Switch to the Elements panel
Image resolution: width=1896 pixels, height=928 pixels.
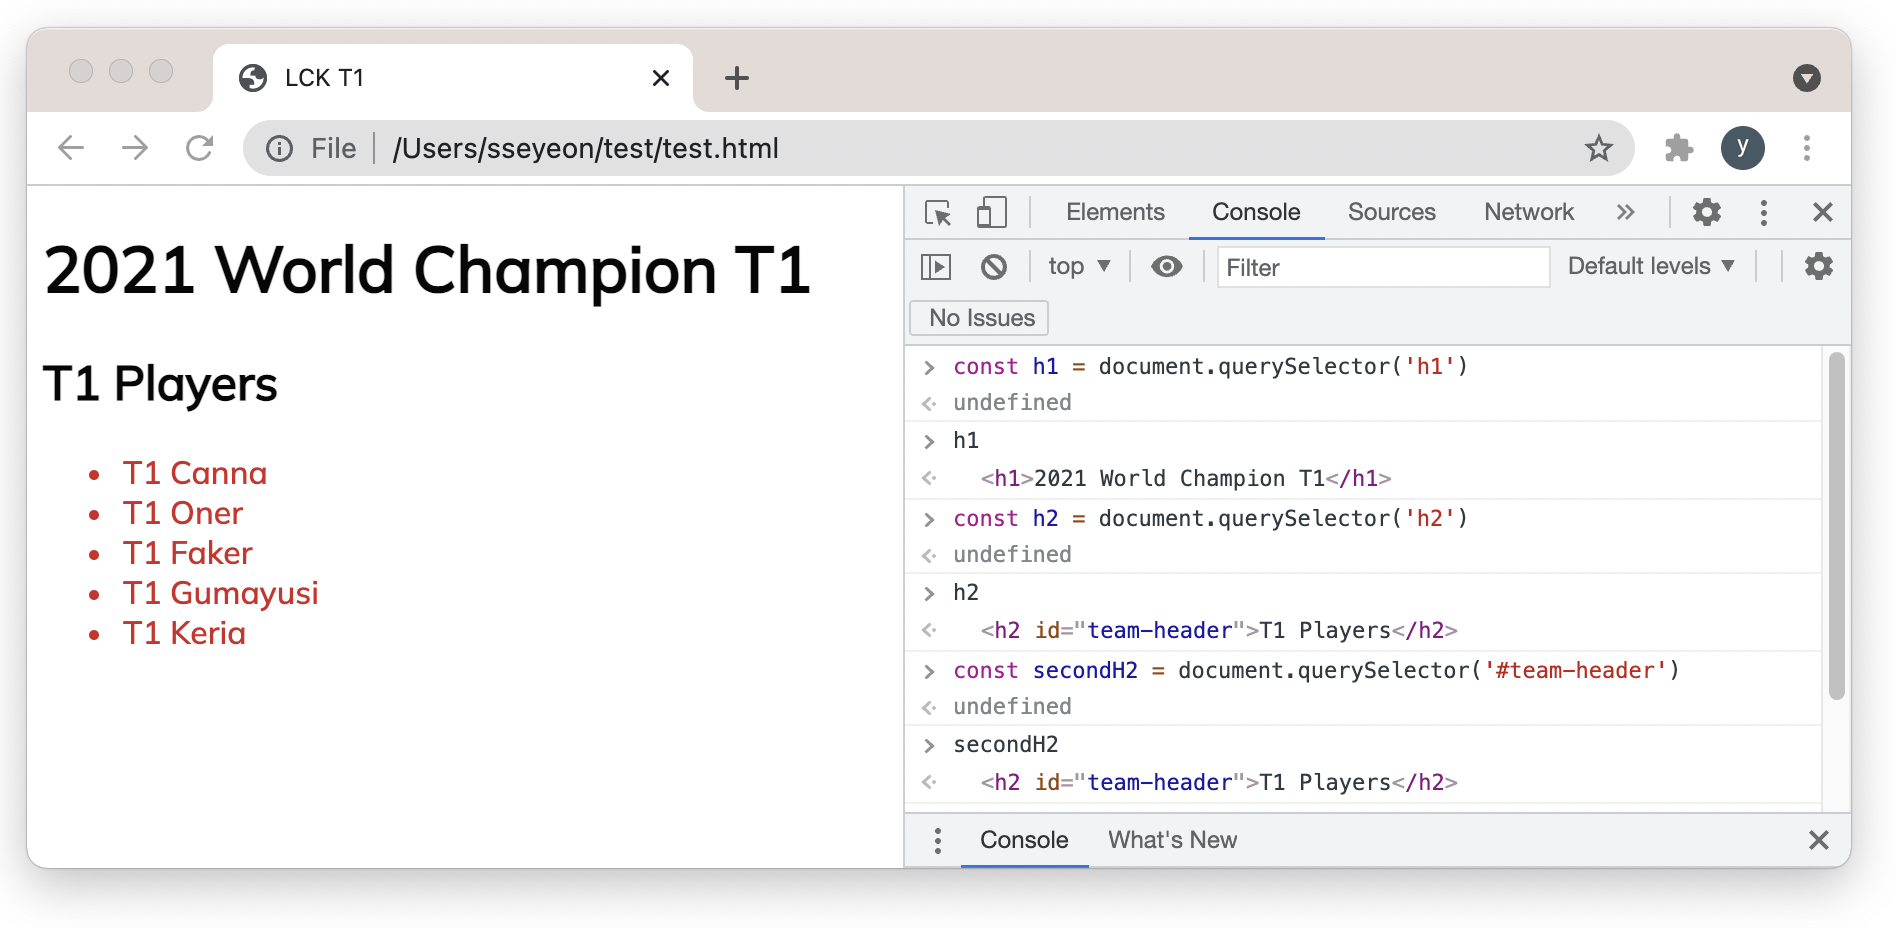coord(1115,212)
